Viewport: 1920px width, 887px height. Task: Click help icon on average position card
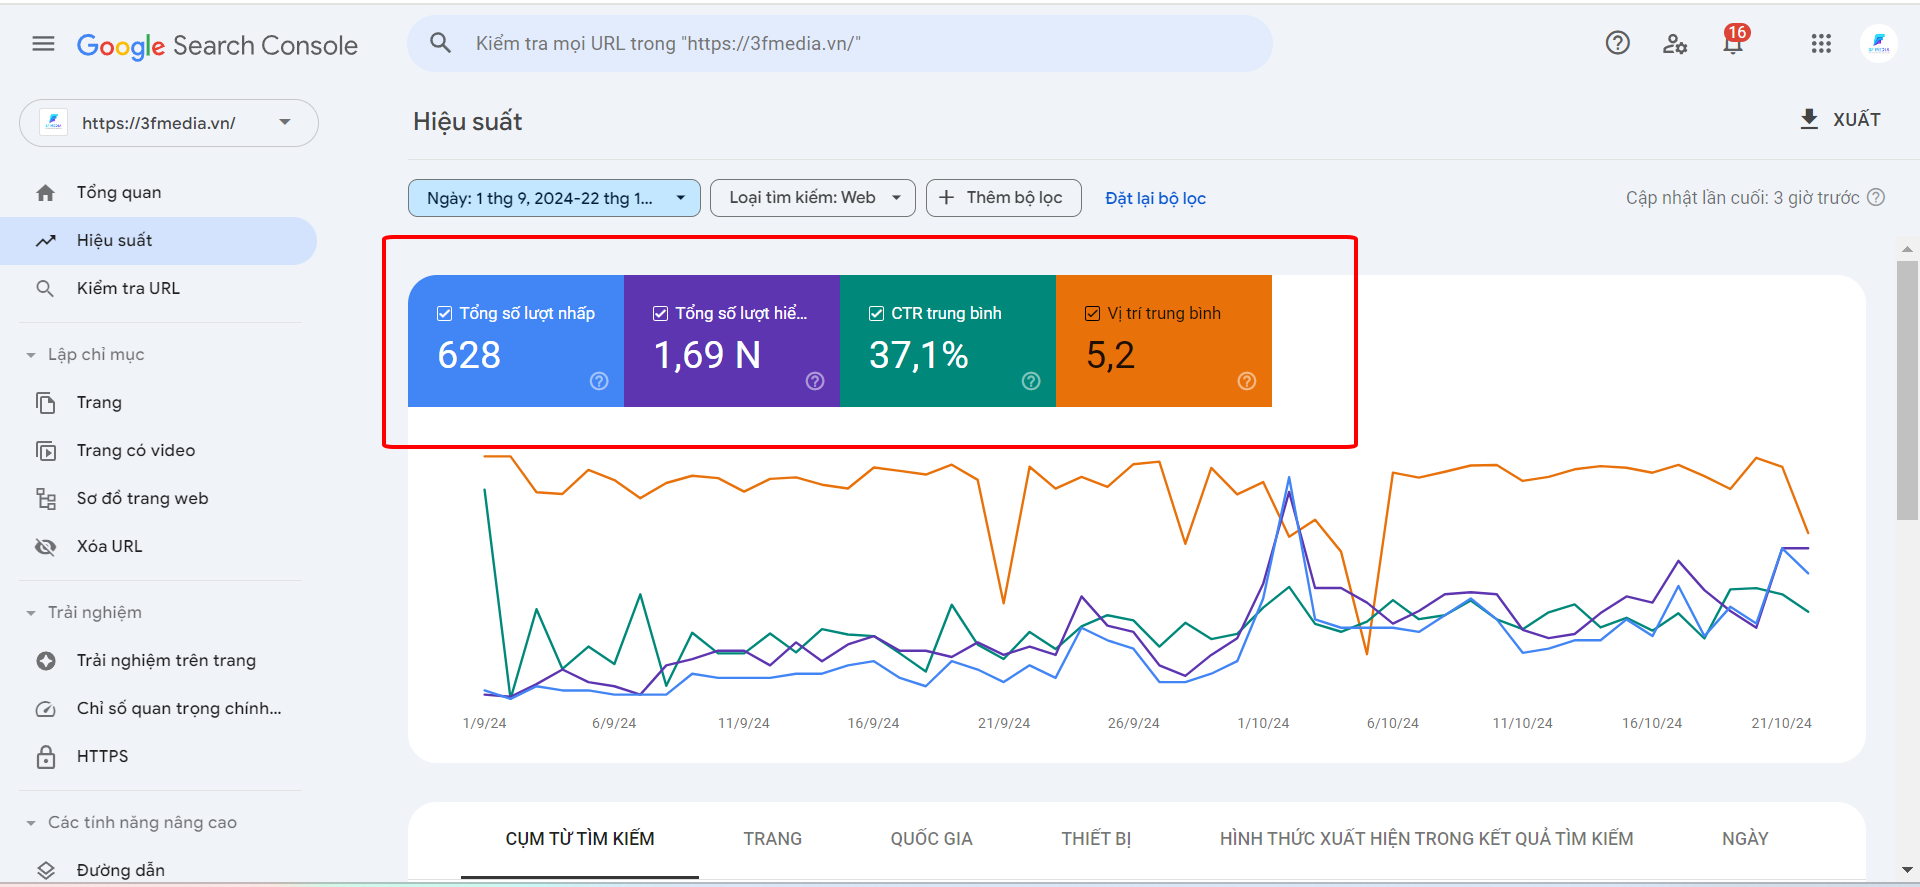(x=1247, y=381)
